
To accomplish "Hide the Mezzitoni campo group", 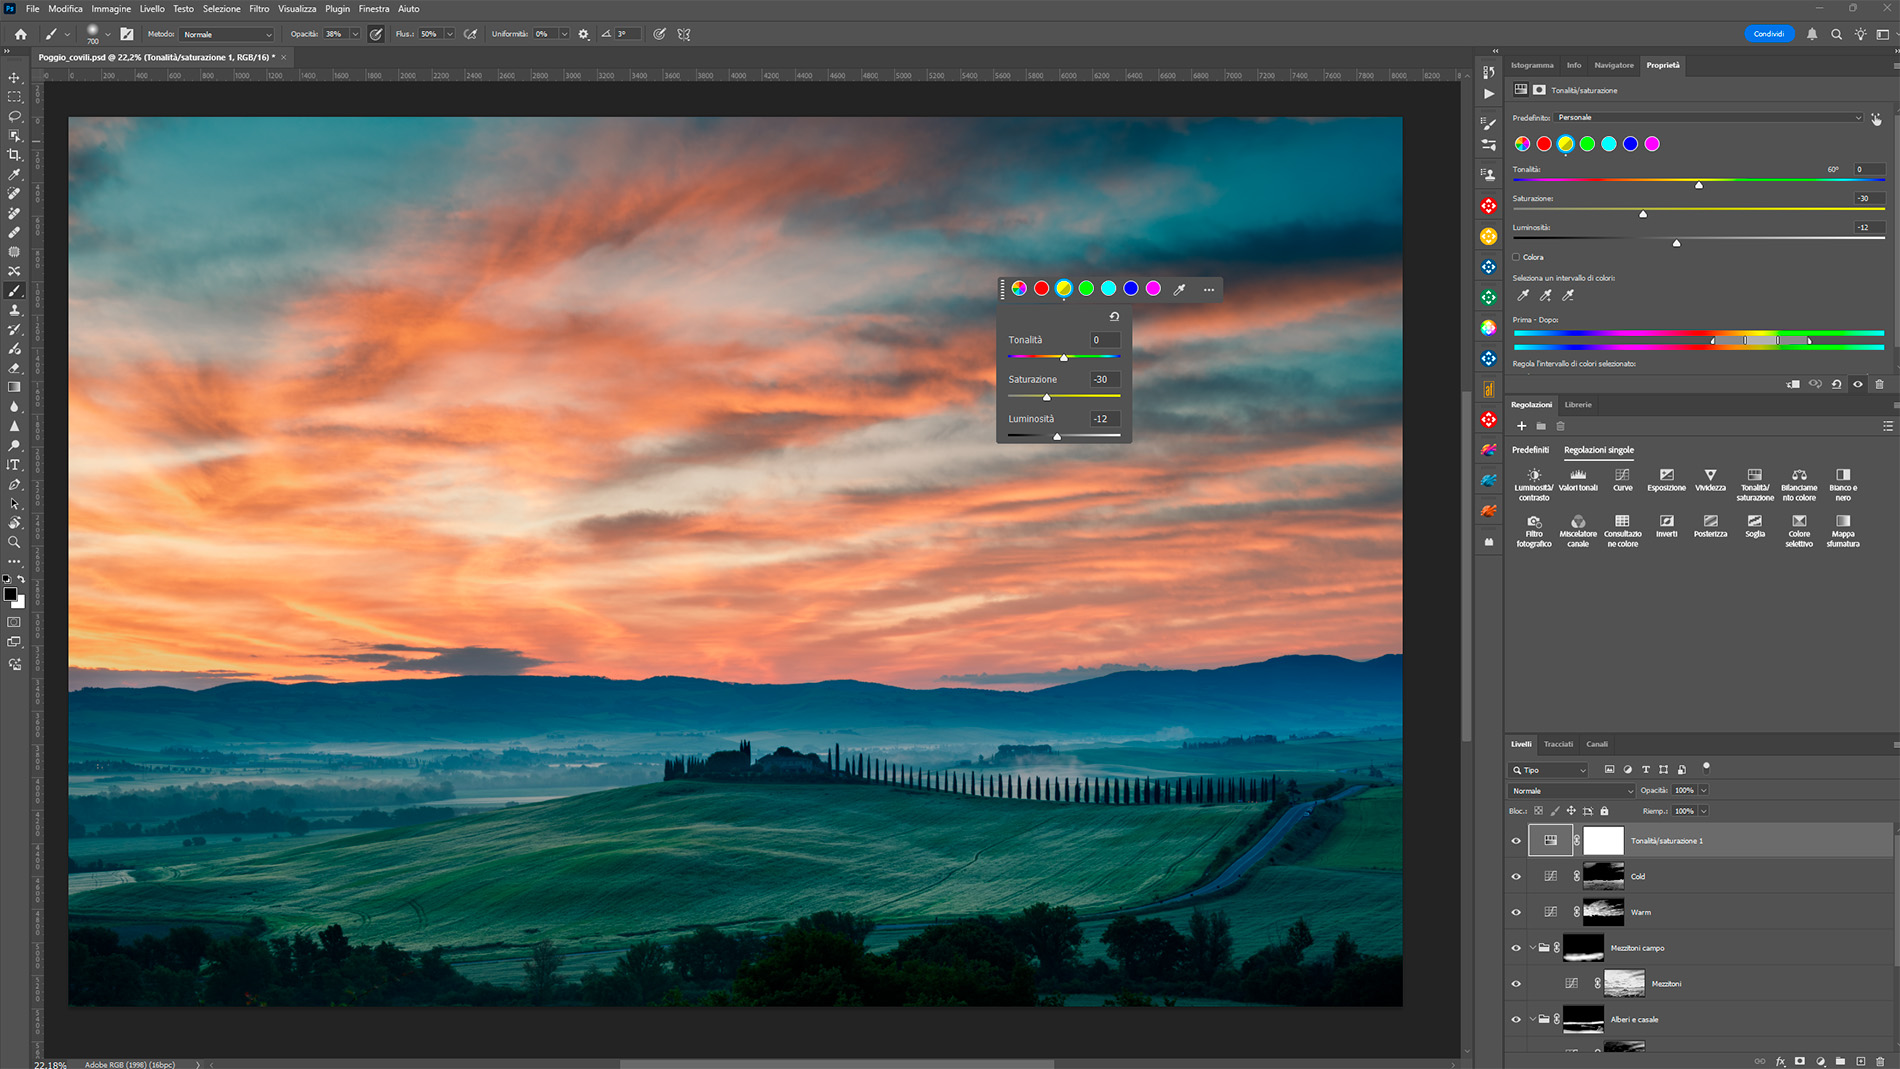I will [x=1516, y=948].
